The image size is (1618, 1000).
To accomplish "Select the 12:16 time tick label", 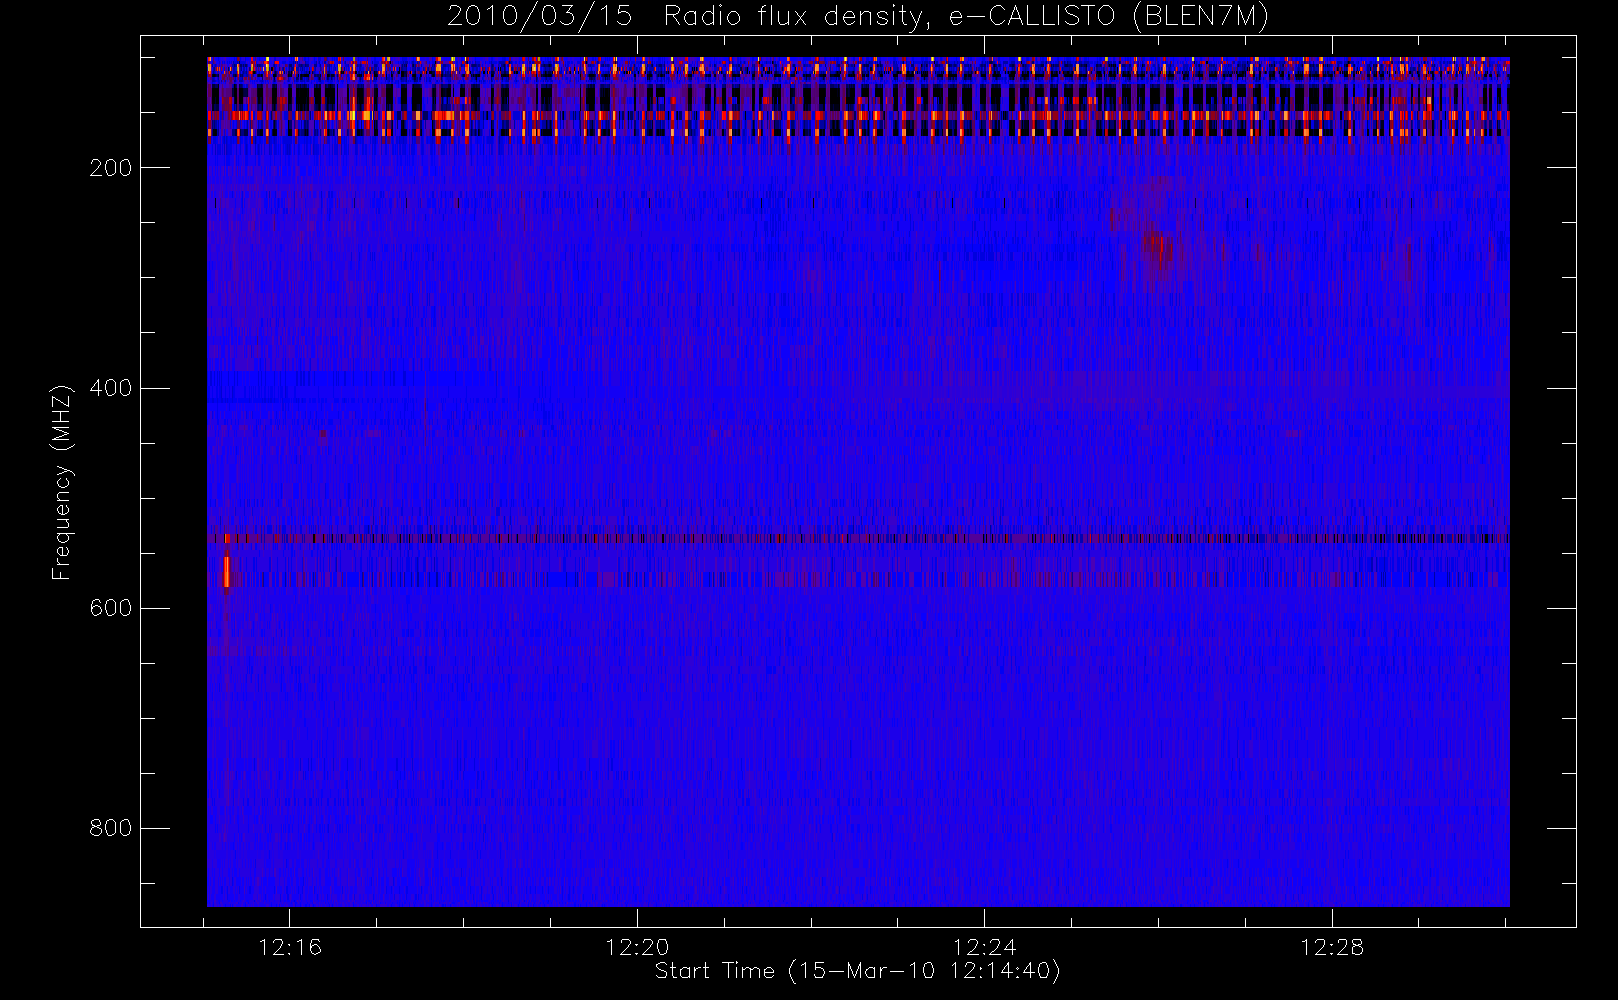I will [290, 946].
